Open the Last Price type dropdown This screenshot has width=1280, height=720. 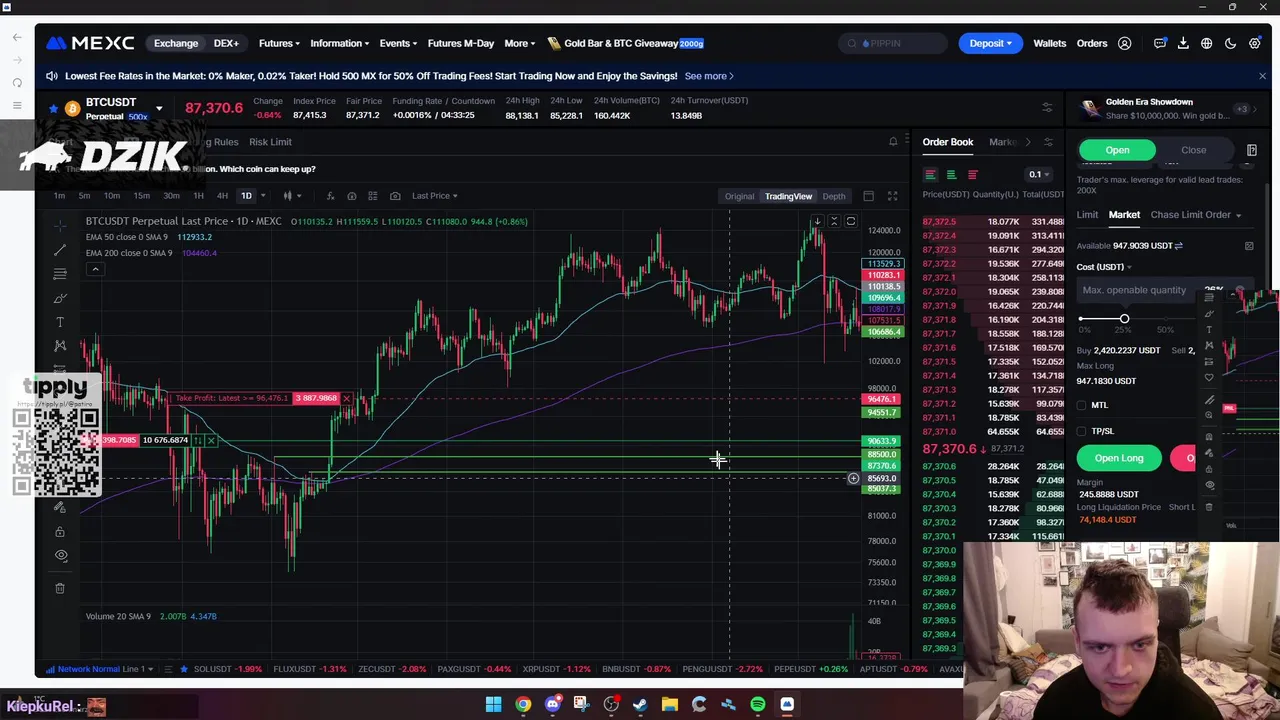[435, 196]
